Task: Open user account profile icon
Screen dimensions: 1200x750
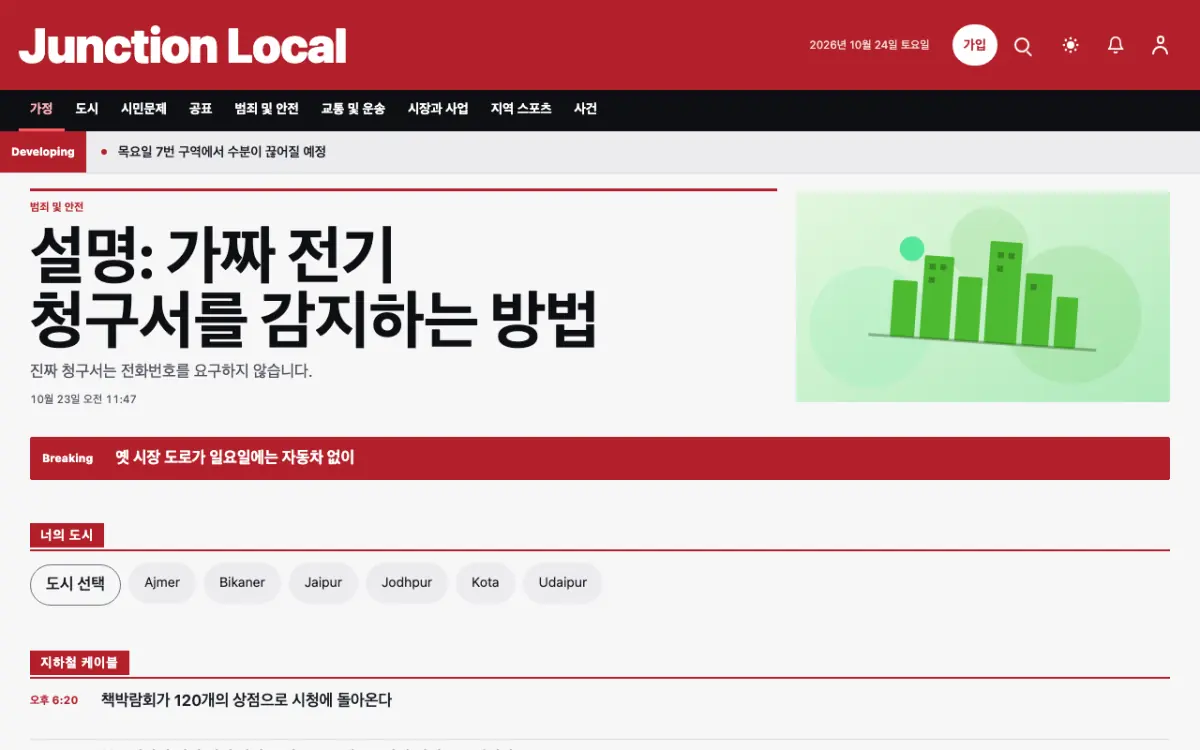Action: (x=1160, y=45)
